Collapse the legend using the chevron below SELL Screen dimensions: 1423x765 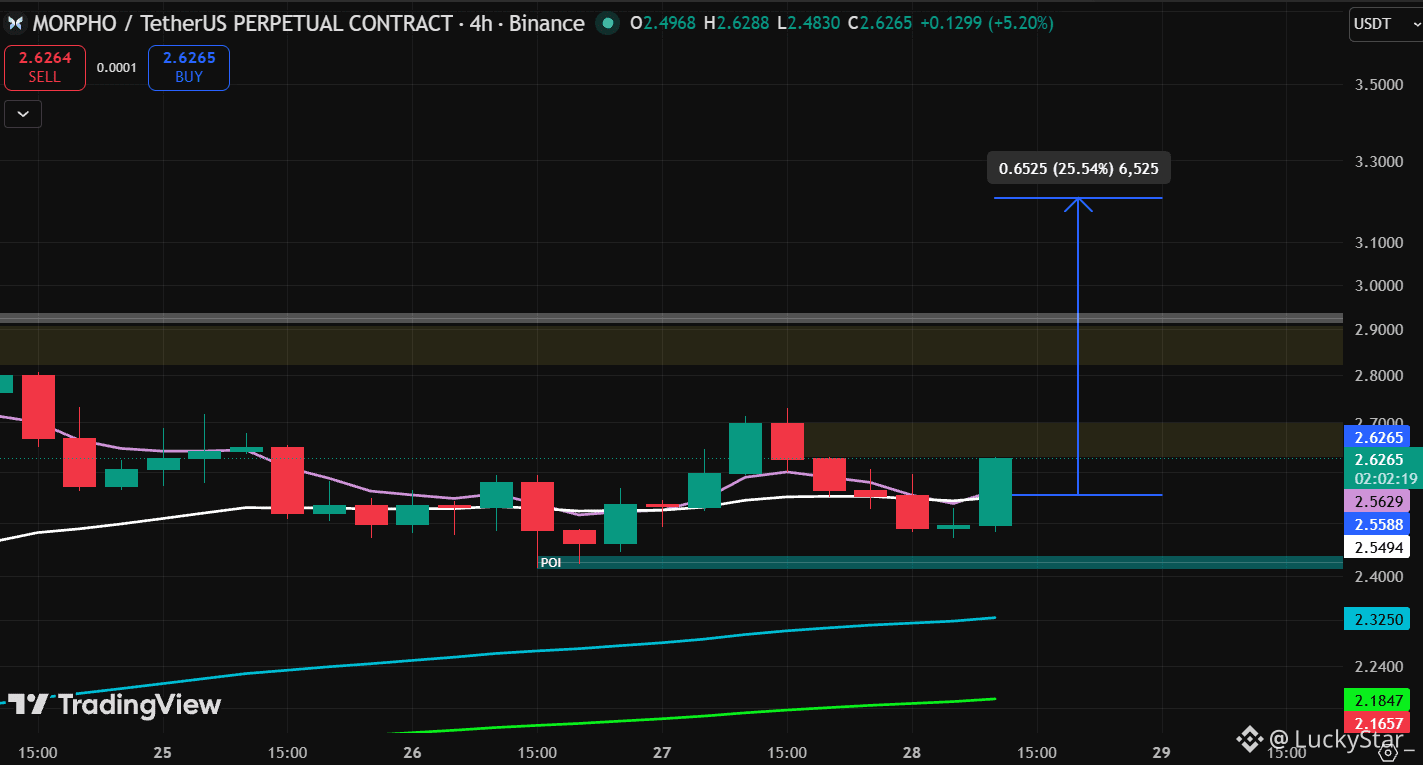coord(23,114)
